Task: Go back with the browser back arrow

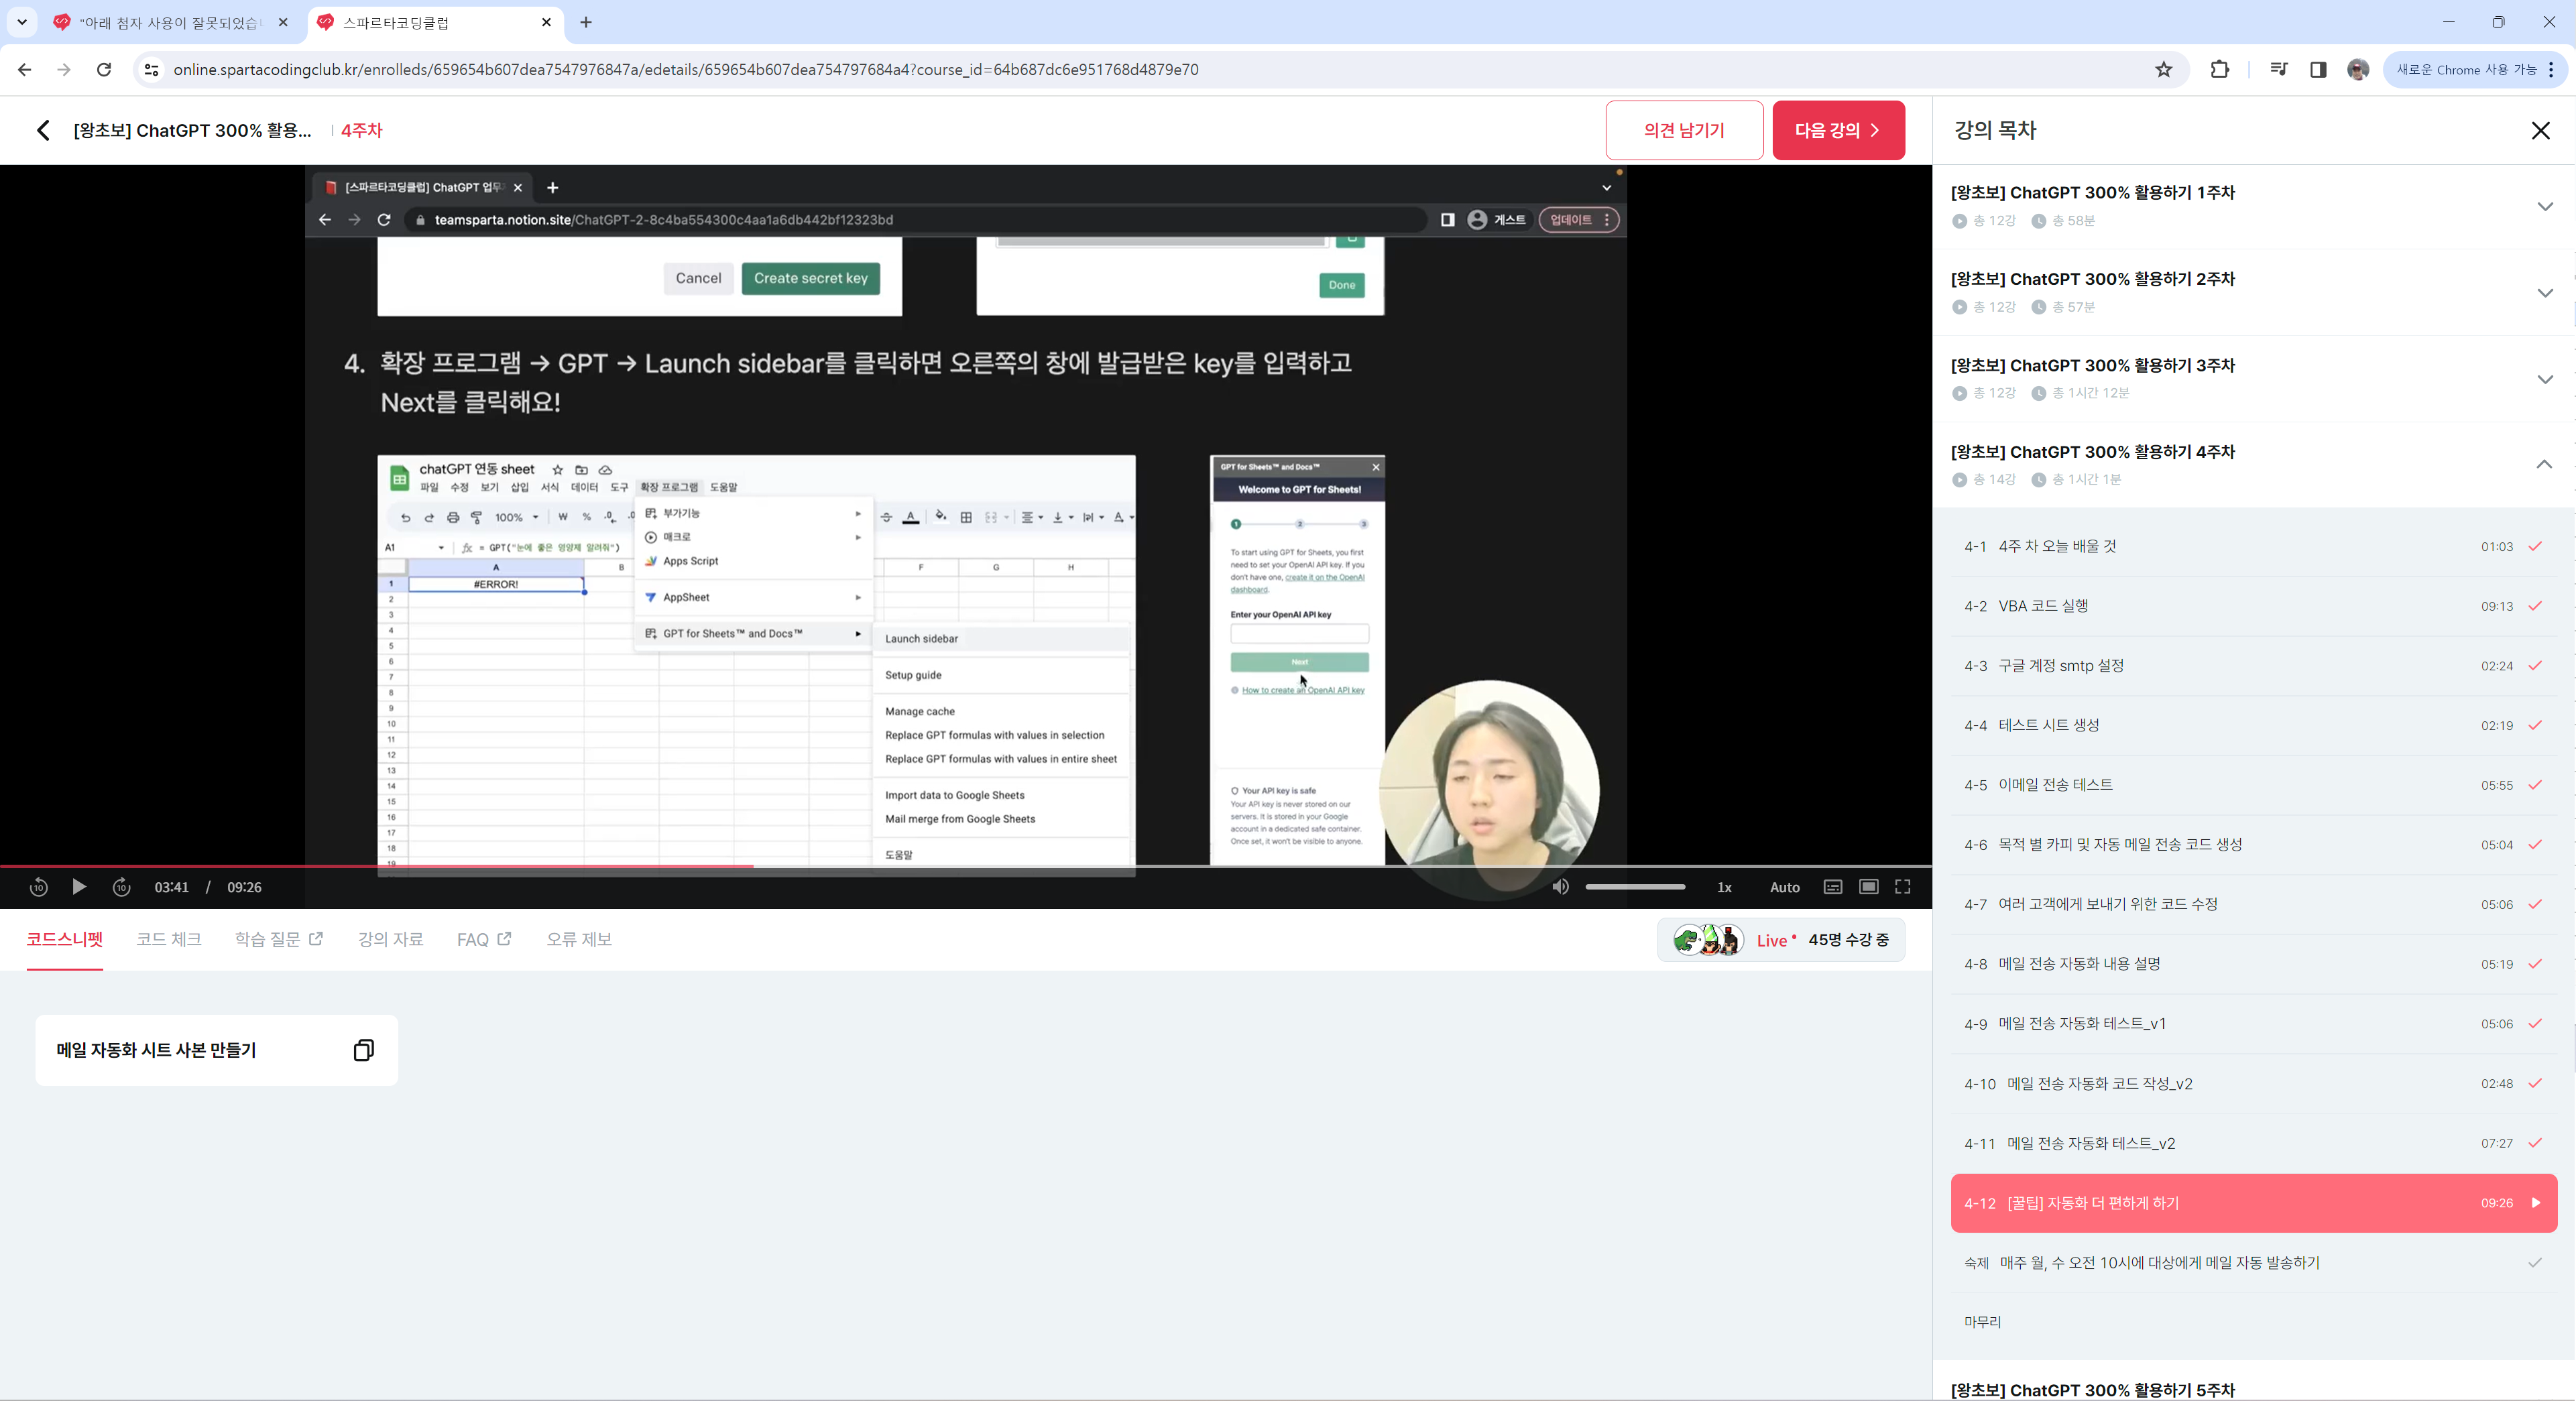Action: 25,70
